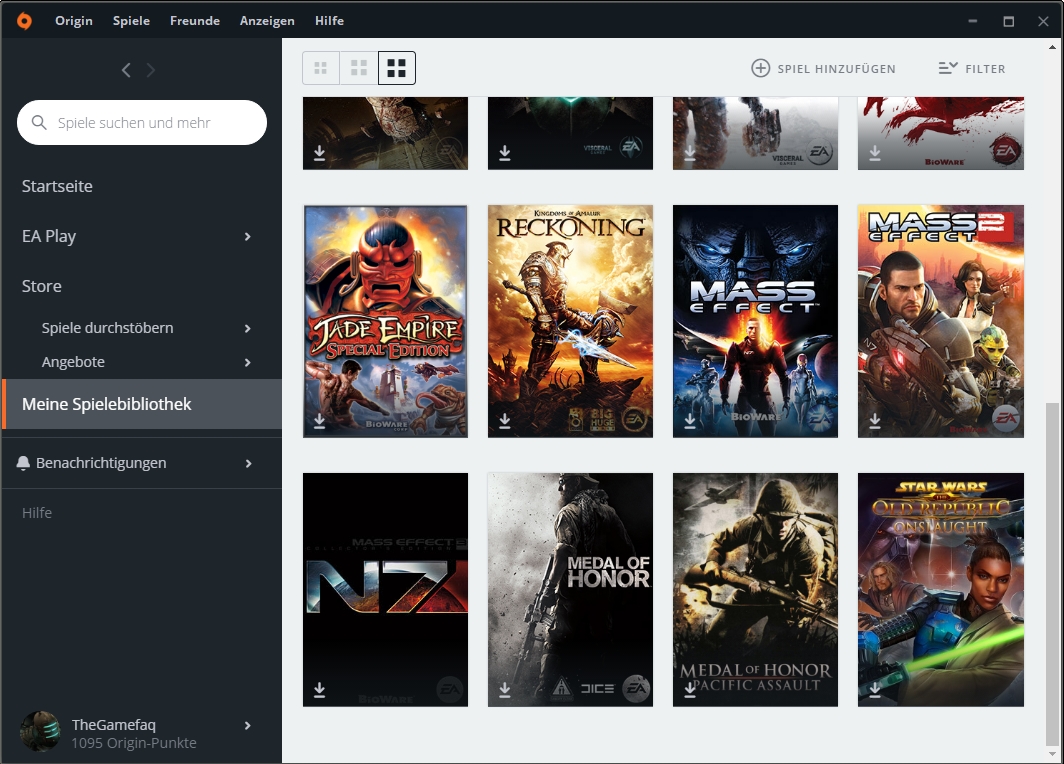Open the Hilfe menu in menu bar
The width and height of the screenshot is (1064, 764).
click(x=329, y=21)
